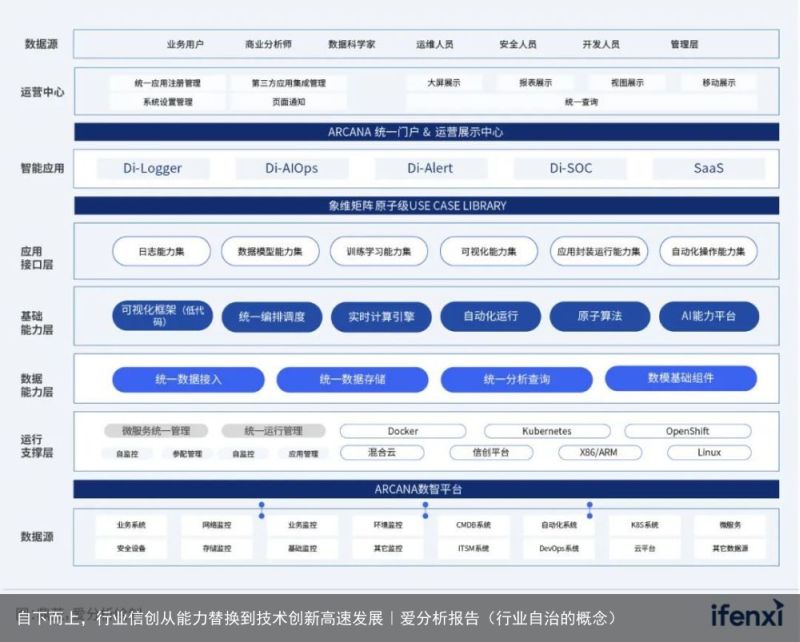800x642 pixels.
Task: Click the 数据科学家 label
Action: click(352, 44)
